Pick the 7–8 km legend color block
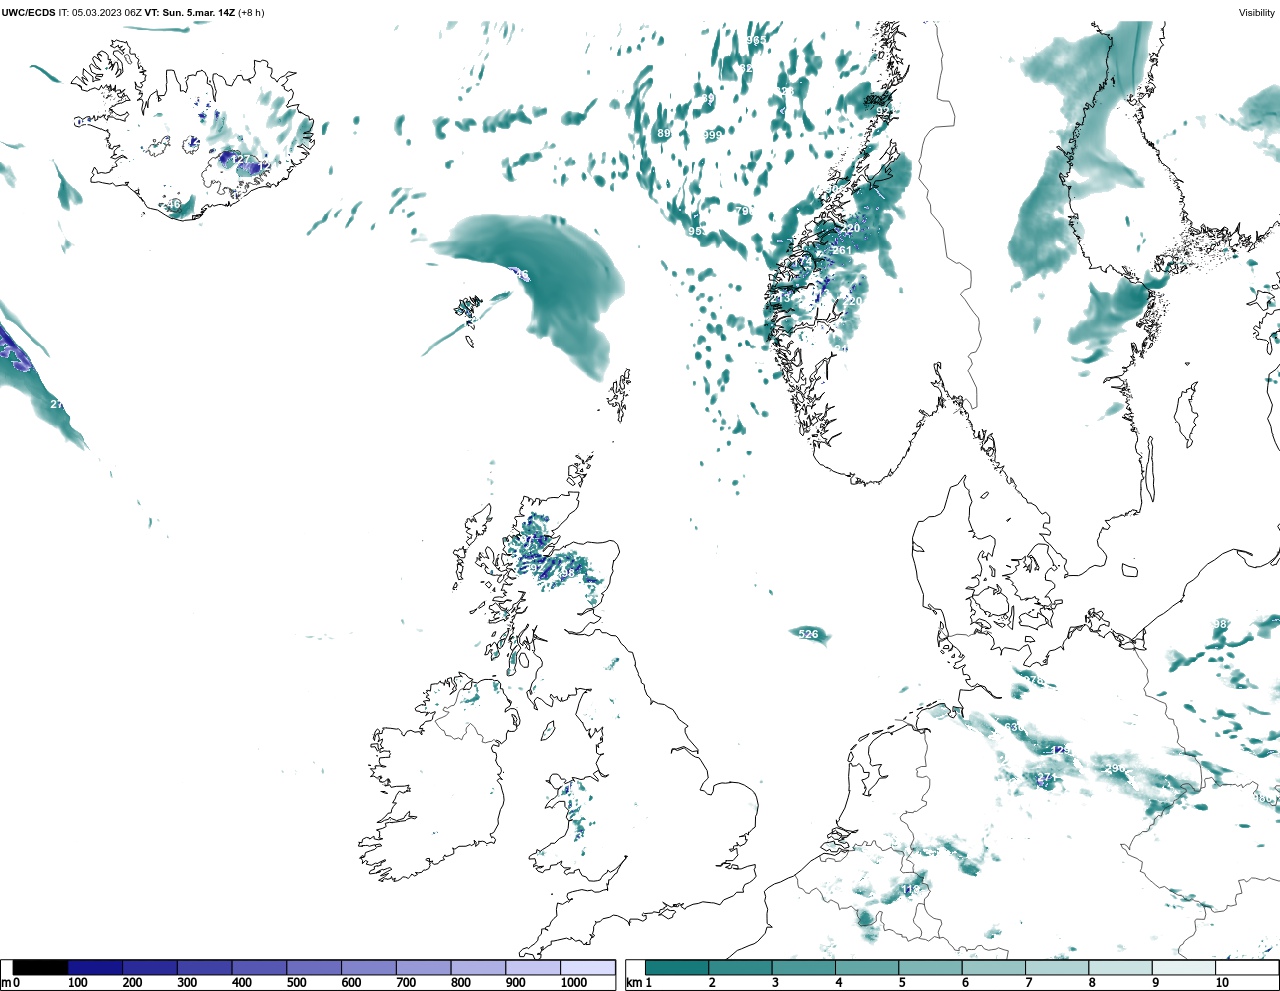This screenshot has height=991, width=1280. 1055,967
